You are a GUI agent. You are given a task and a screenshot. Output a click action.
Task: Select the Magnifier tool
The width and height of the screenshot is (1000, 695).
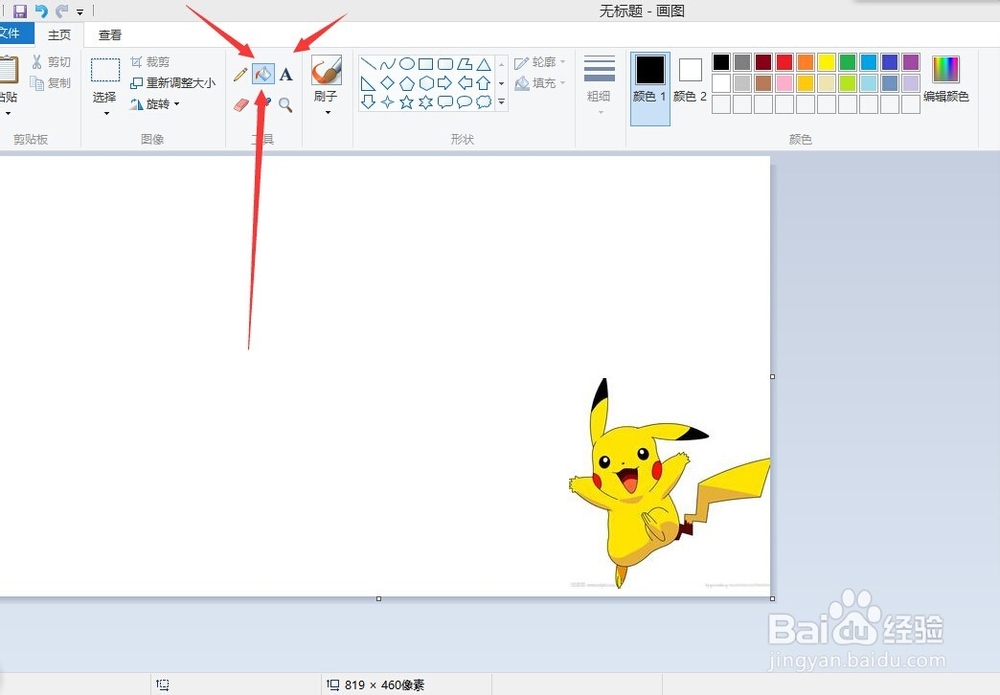point(286,105)
